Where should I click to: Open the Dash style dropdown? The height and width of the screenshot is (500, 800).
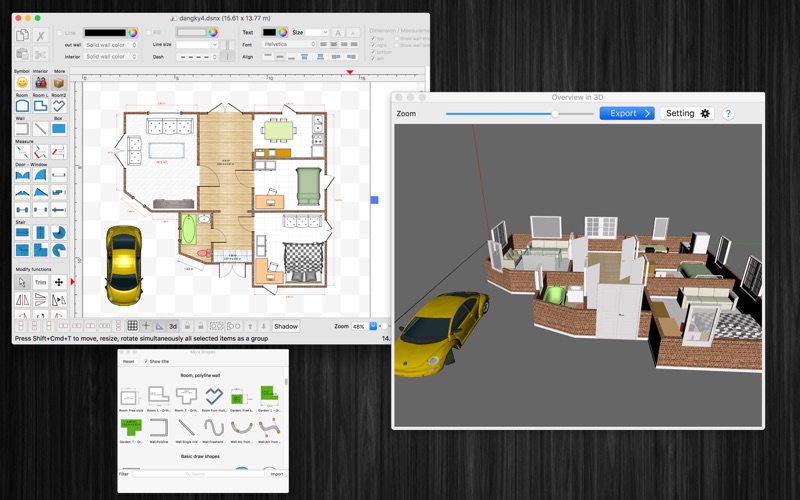pos(197,57)
